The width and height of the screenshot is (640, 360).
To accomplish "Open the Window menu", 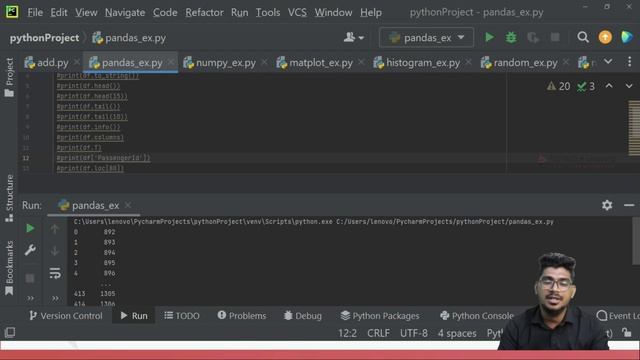I will 333,13.
